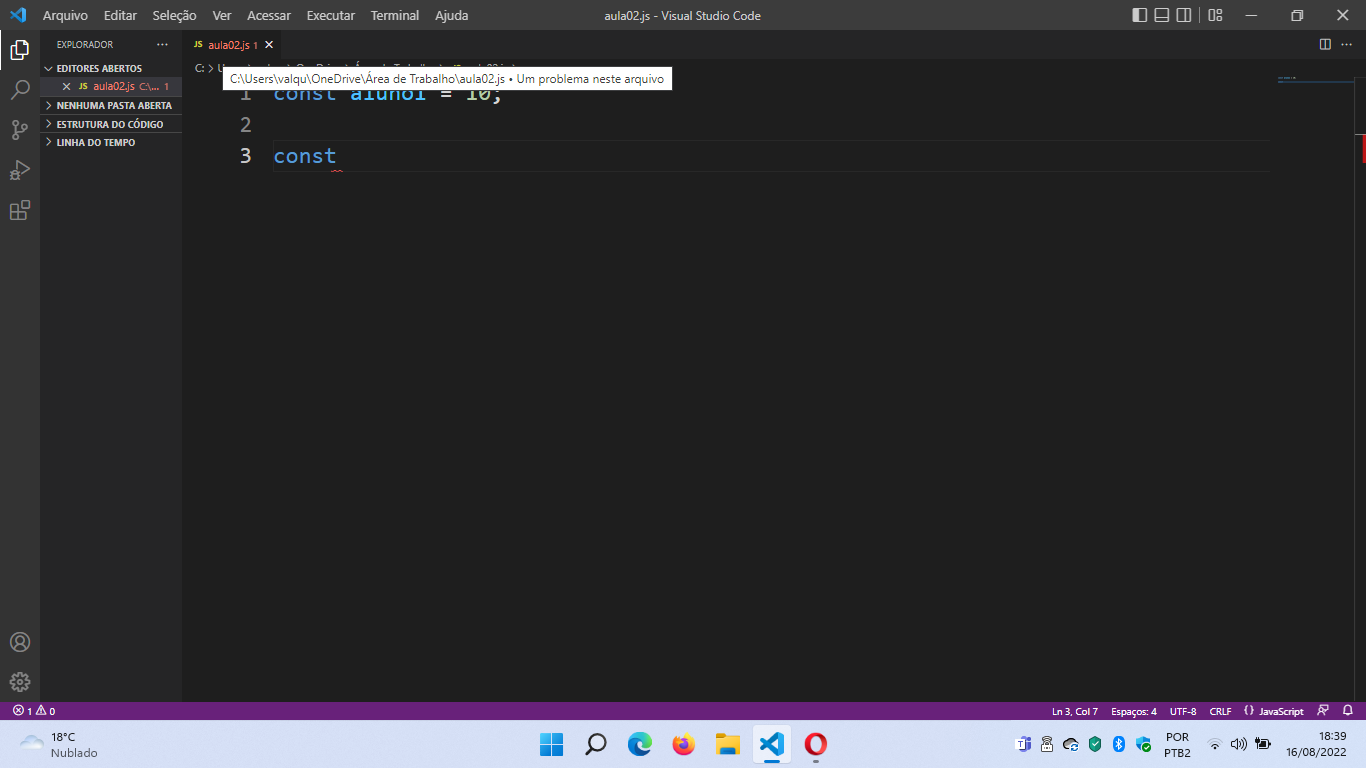Expand the ESTRUTURA DO CÓDIGO section
The height and width of the screenshot is (768, 1366).
point(111,124)
